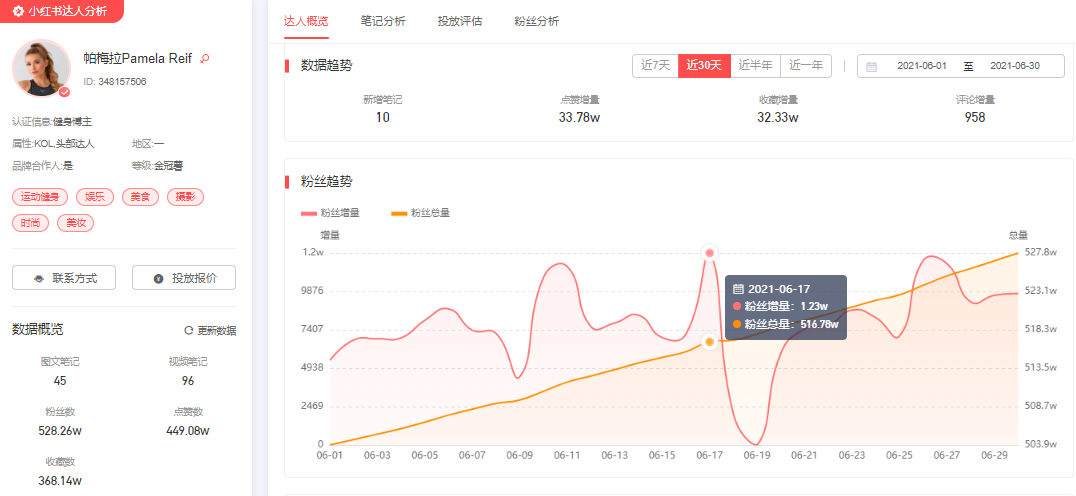The height and width of the screenshot is (496, 1076).
Task: Switch to the 投放评估 tab
Action: [x=460, y=21]
